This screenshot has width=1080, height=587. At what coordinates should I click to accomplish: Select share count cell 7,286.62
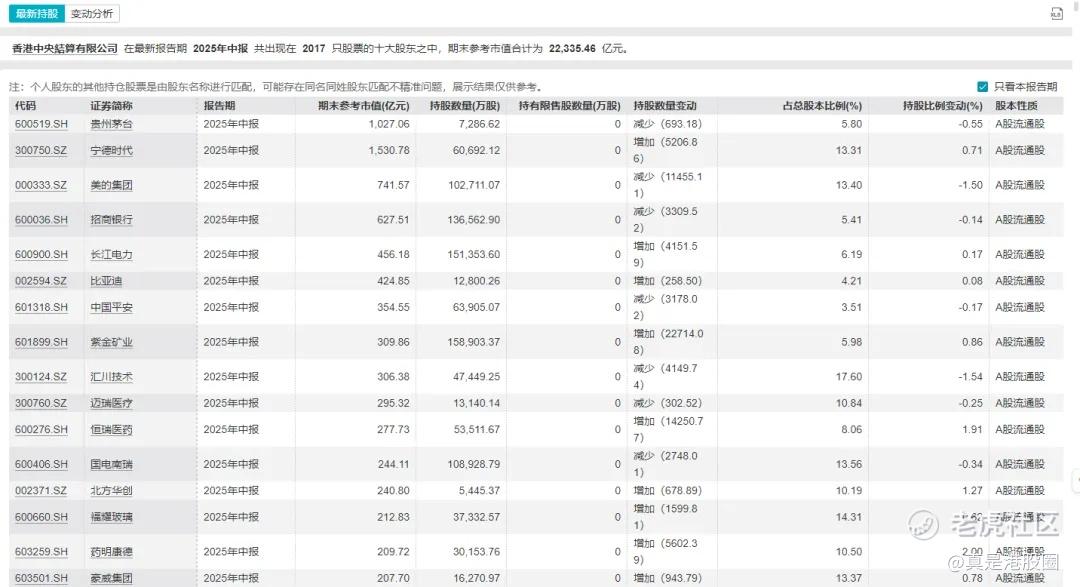pos(479,124)
